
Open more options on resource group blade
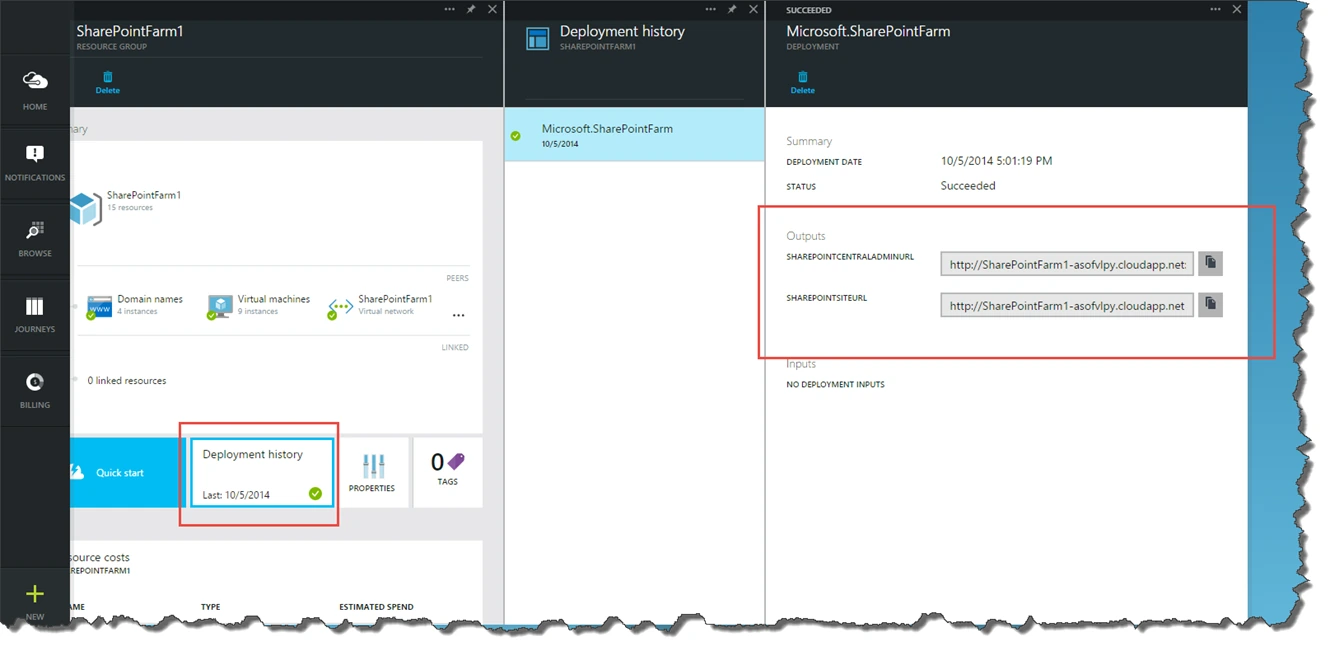click(x=449, y=9)
